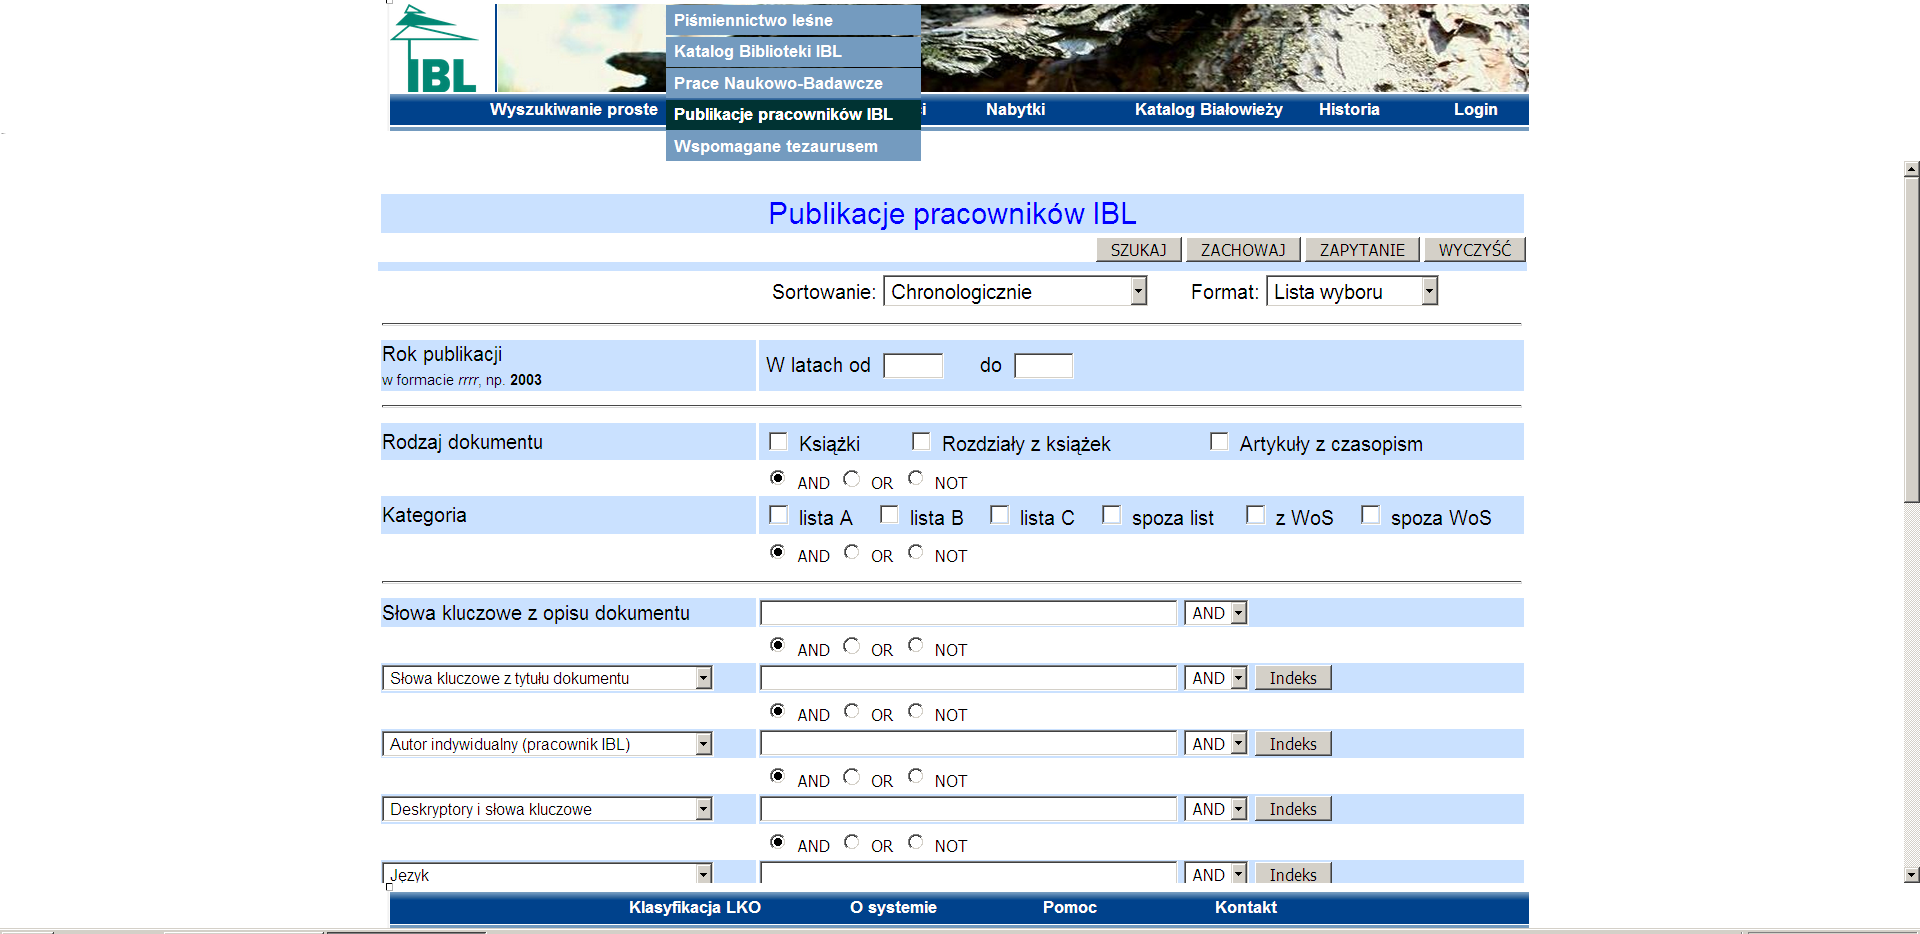
Task: Open Pomoc footer link
Action: [x=1070, y=907]
